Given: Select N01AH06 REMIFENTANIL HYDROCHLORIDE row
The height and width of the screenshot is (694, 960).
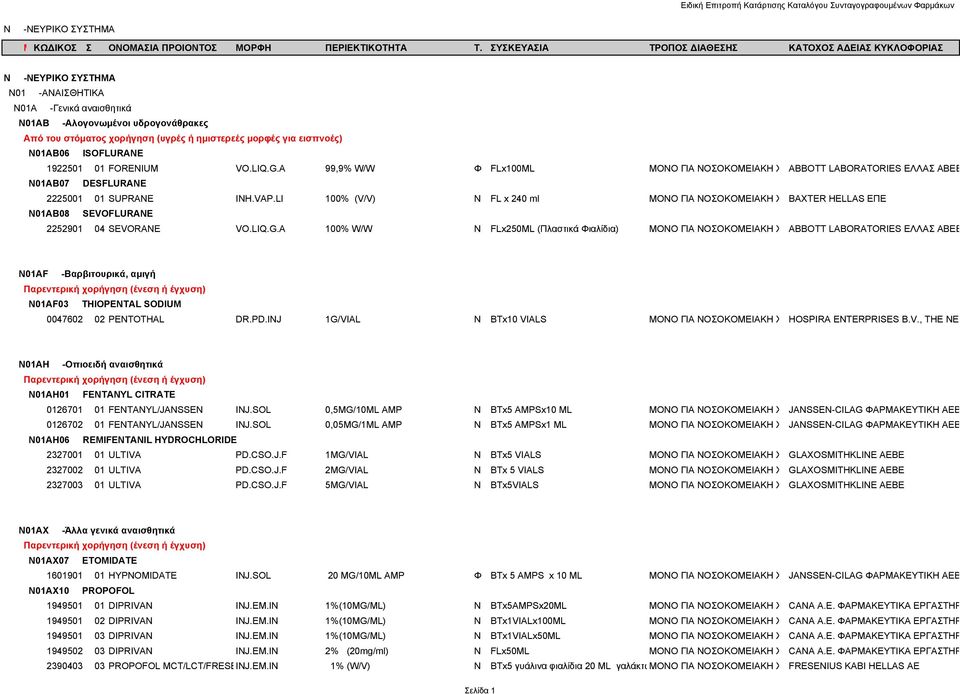Looking at the screenshot, I should tap(132, 440).
